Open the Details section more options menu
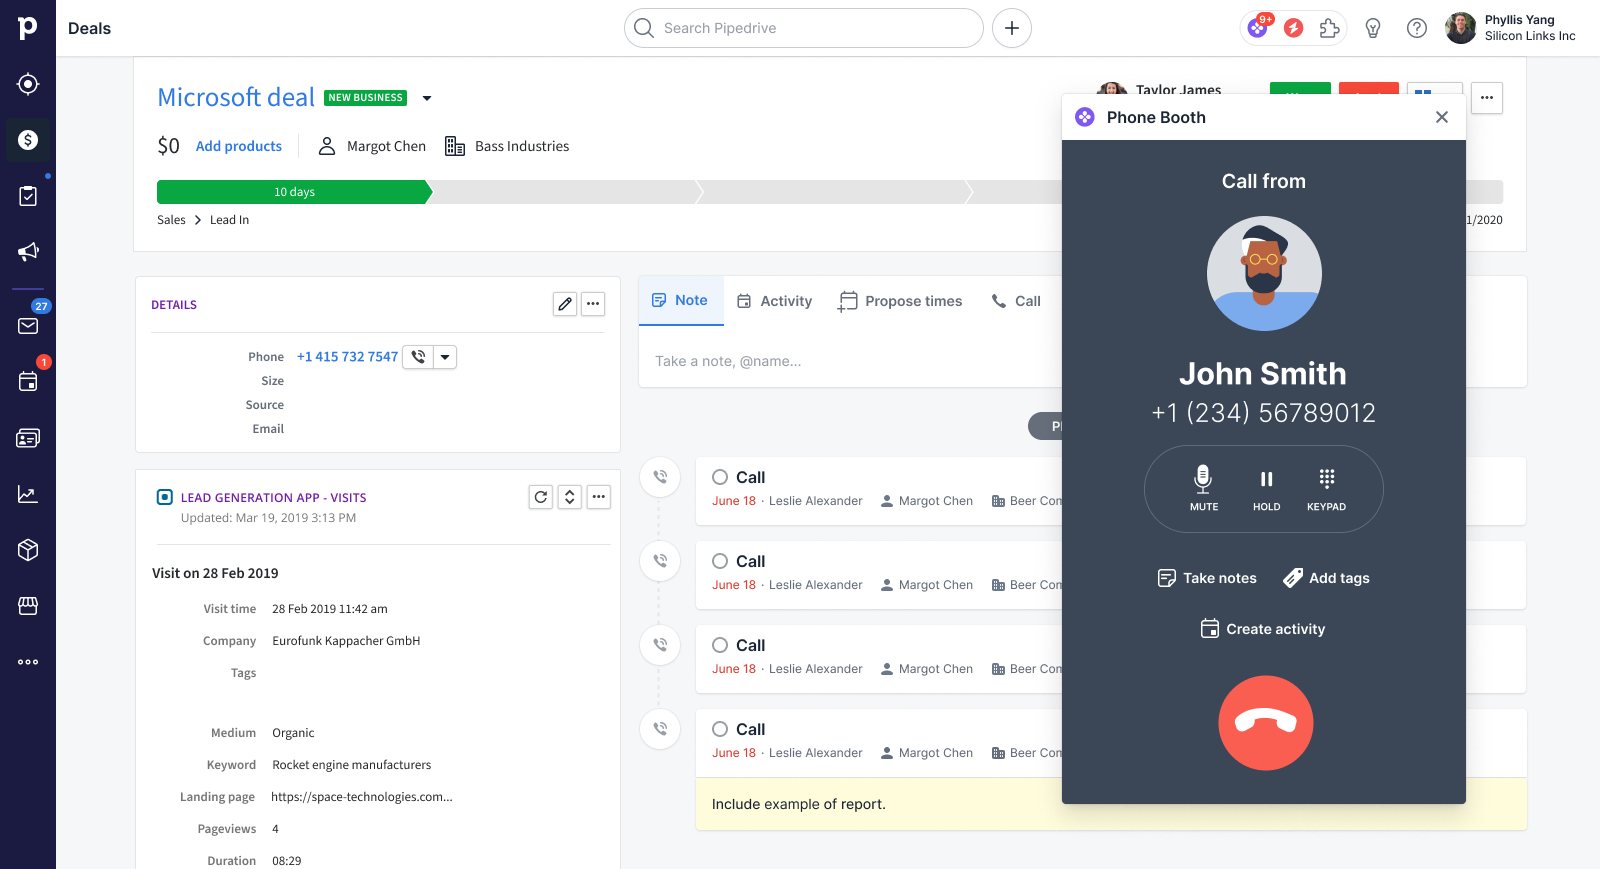The width and height of the screenshot is (1600, 869). click(593, 304)
